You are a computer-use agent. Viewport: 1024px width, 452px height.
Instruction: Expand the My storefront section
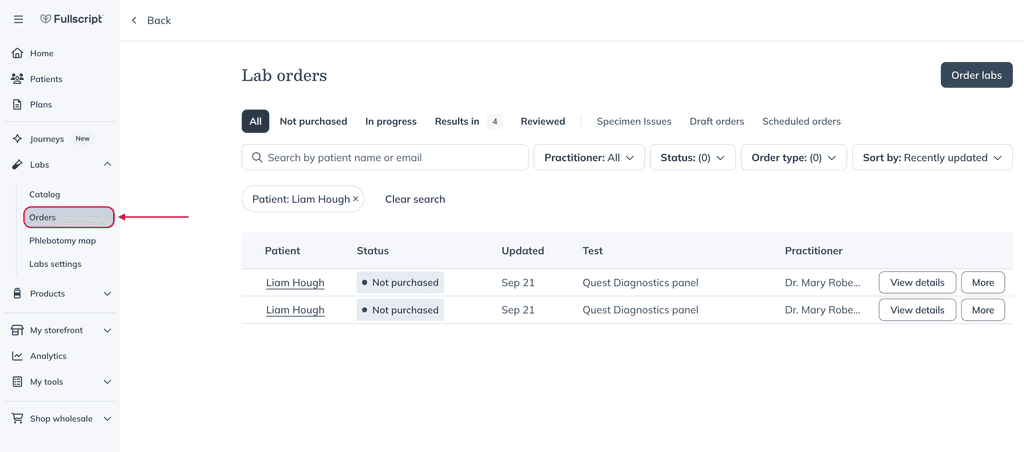[108, 331]
